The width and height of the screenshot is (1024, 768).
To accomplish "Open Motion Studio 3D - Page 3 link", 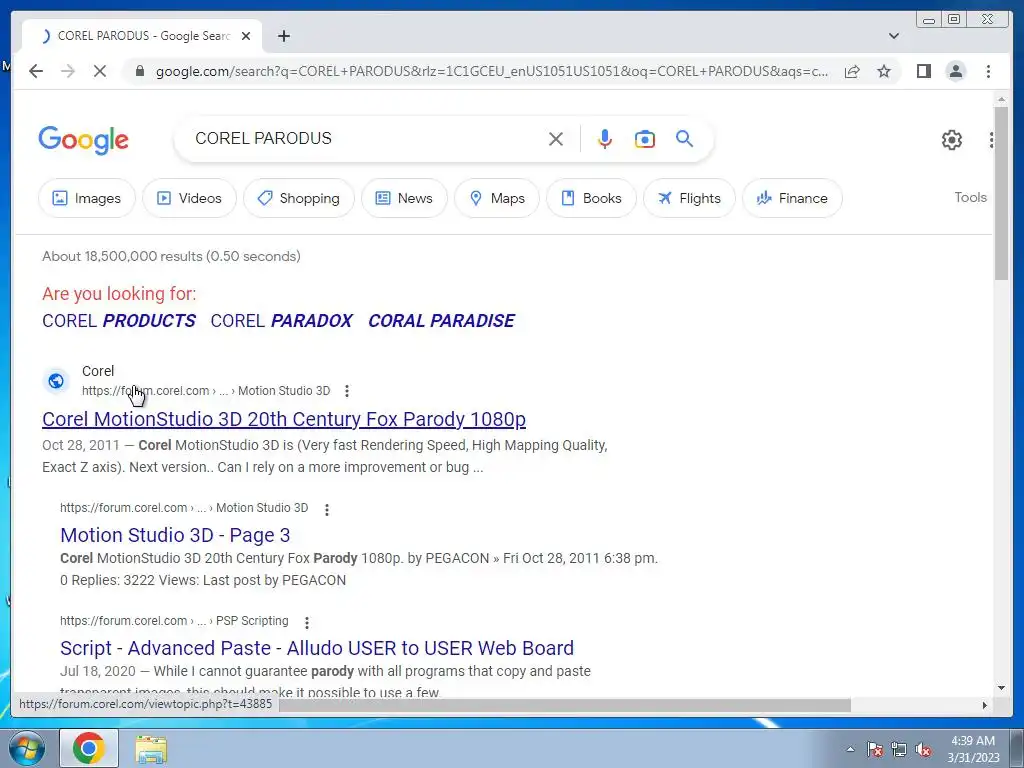I will [x=175, y=535].
